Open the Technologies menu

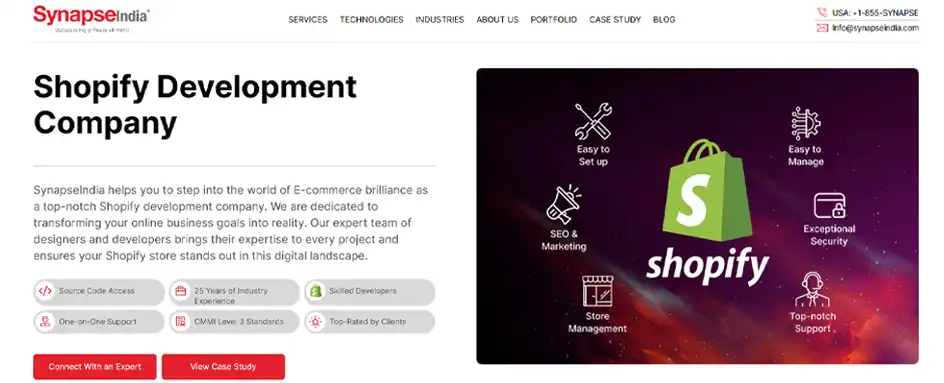[371, 19]
